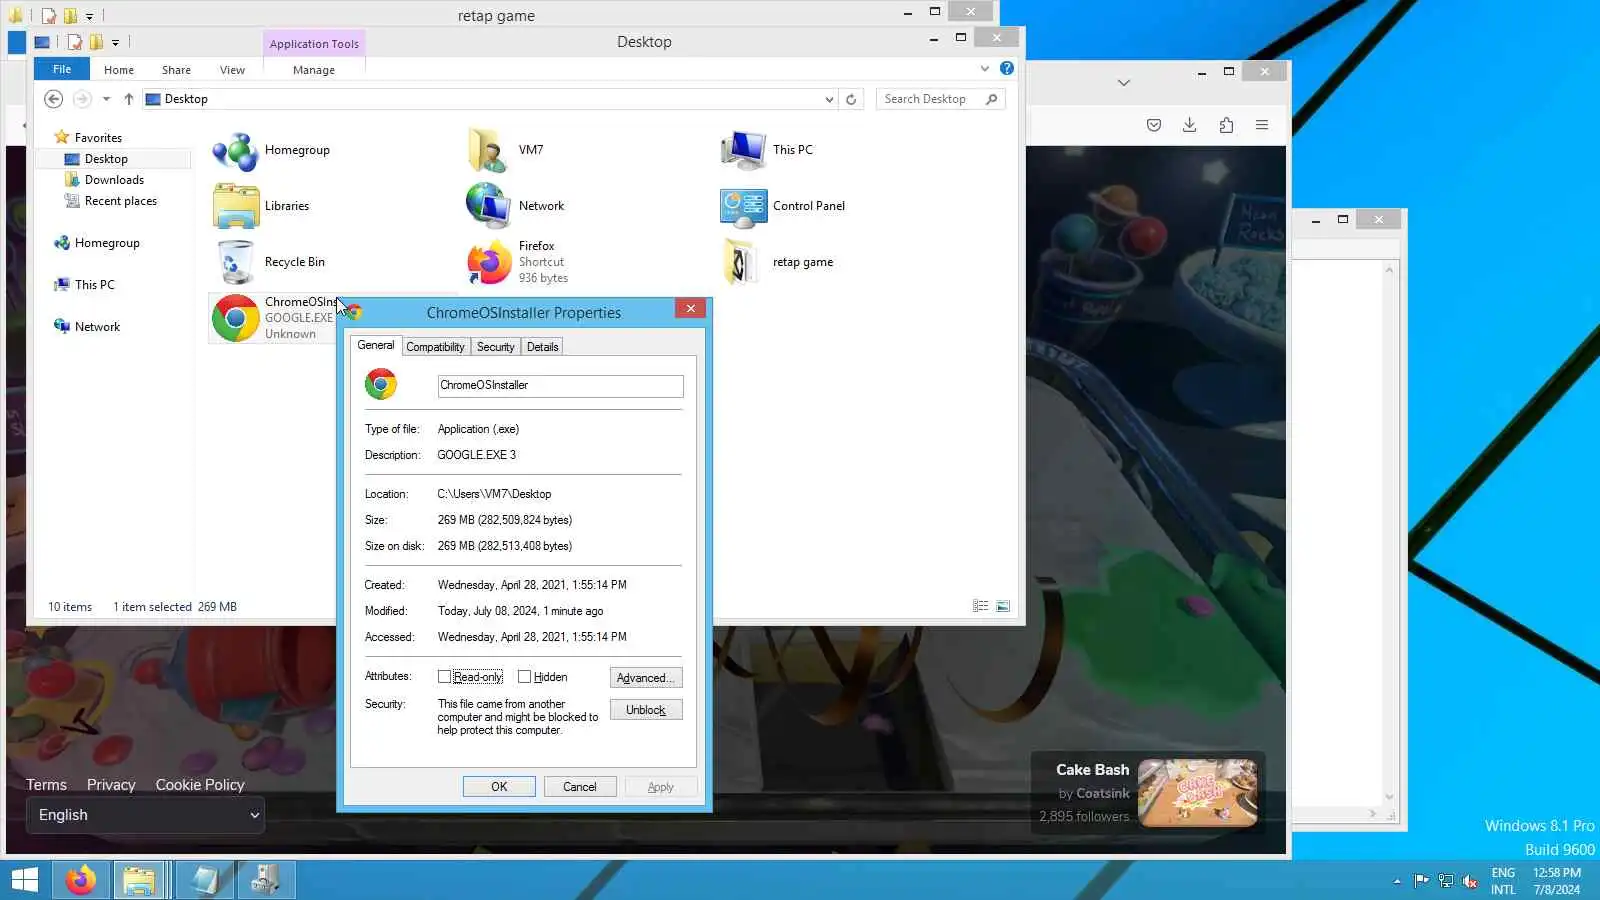1600x900 pixels.
Task: Select the Firefox shortcut icon
Action: coord(489,262)
